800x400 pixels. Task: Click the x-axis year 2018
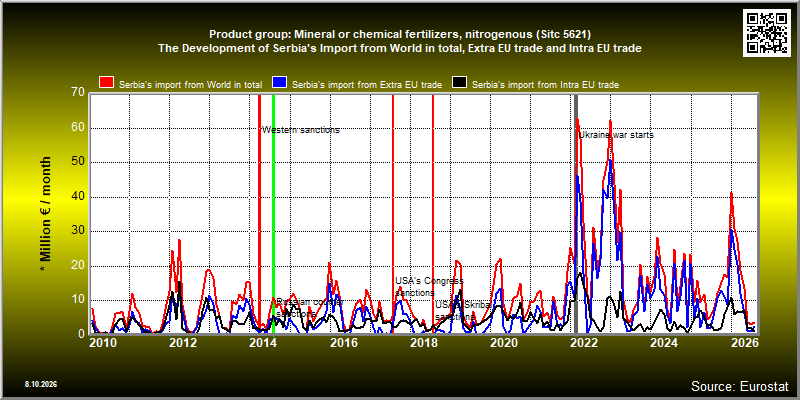click(x=424, y=344)
